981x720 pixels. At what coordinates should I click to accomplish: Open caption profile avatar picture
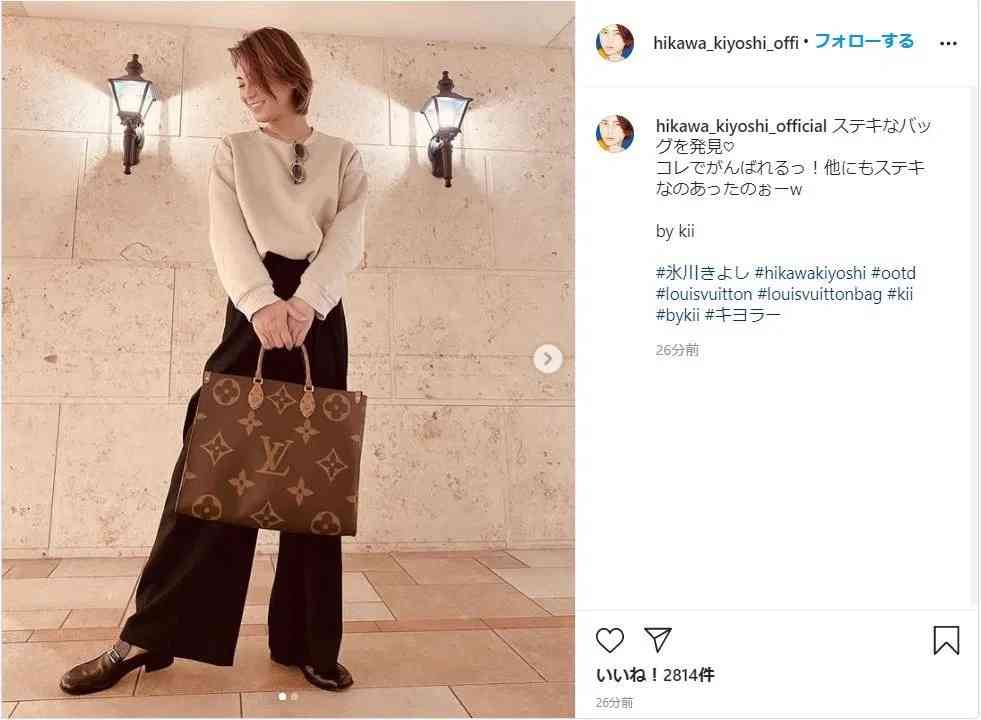click(x=614, y=134)
